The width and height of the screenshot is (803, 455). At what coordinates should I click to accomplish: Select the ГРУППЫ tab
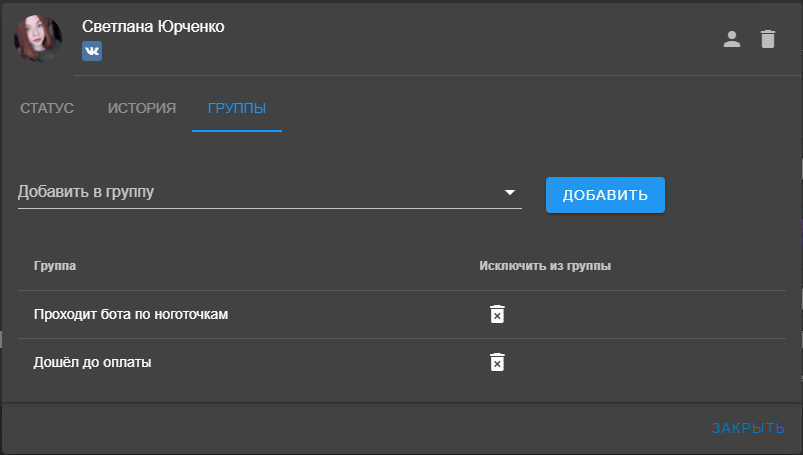coord(237,108)
